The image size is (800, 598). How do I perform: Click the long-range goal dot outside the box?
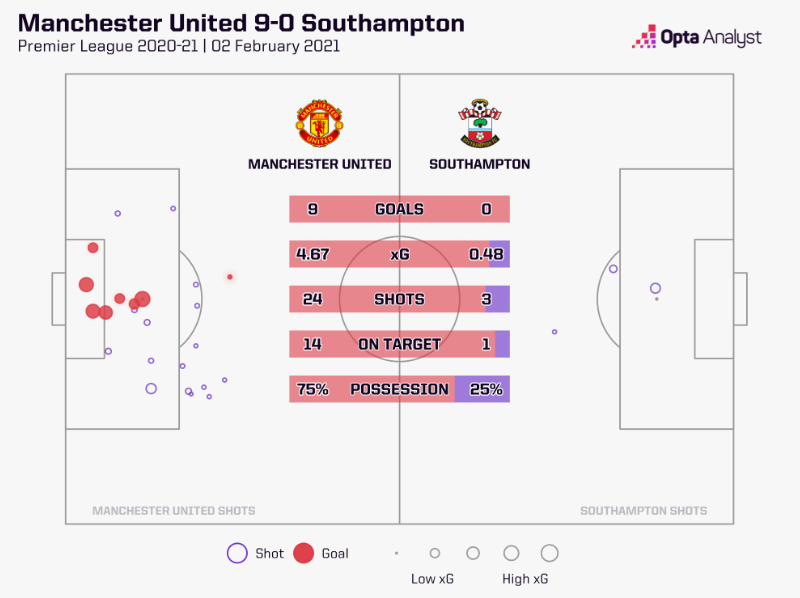230,277
